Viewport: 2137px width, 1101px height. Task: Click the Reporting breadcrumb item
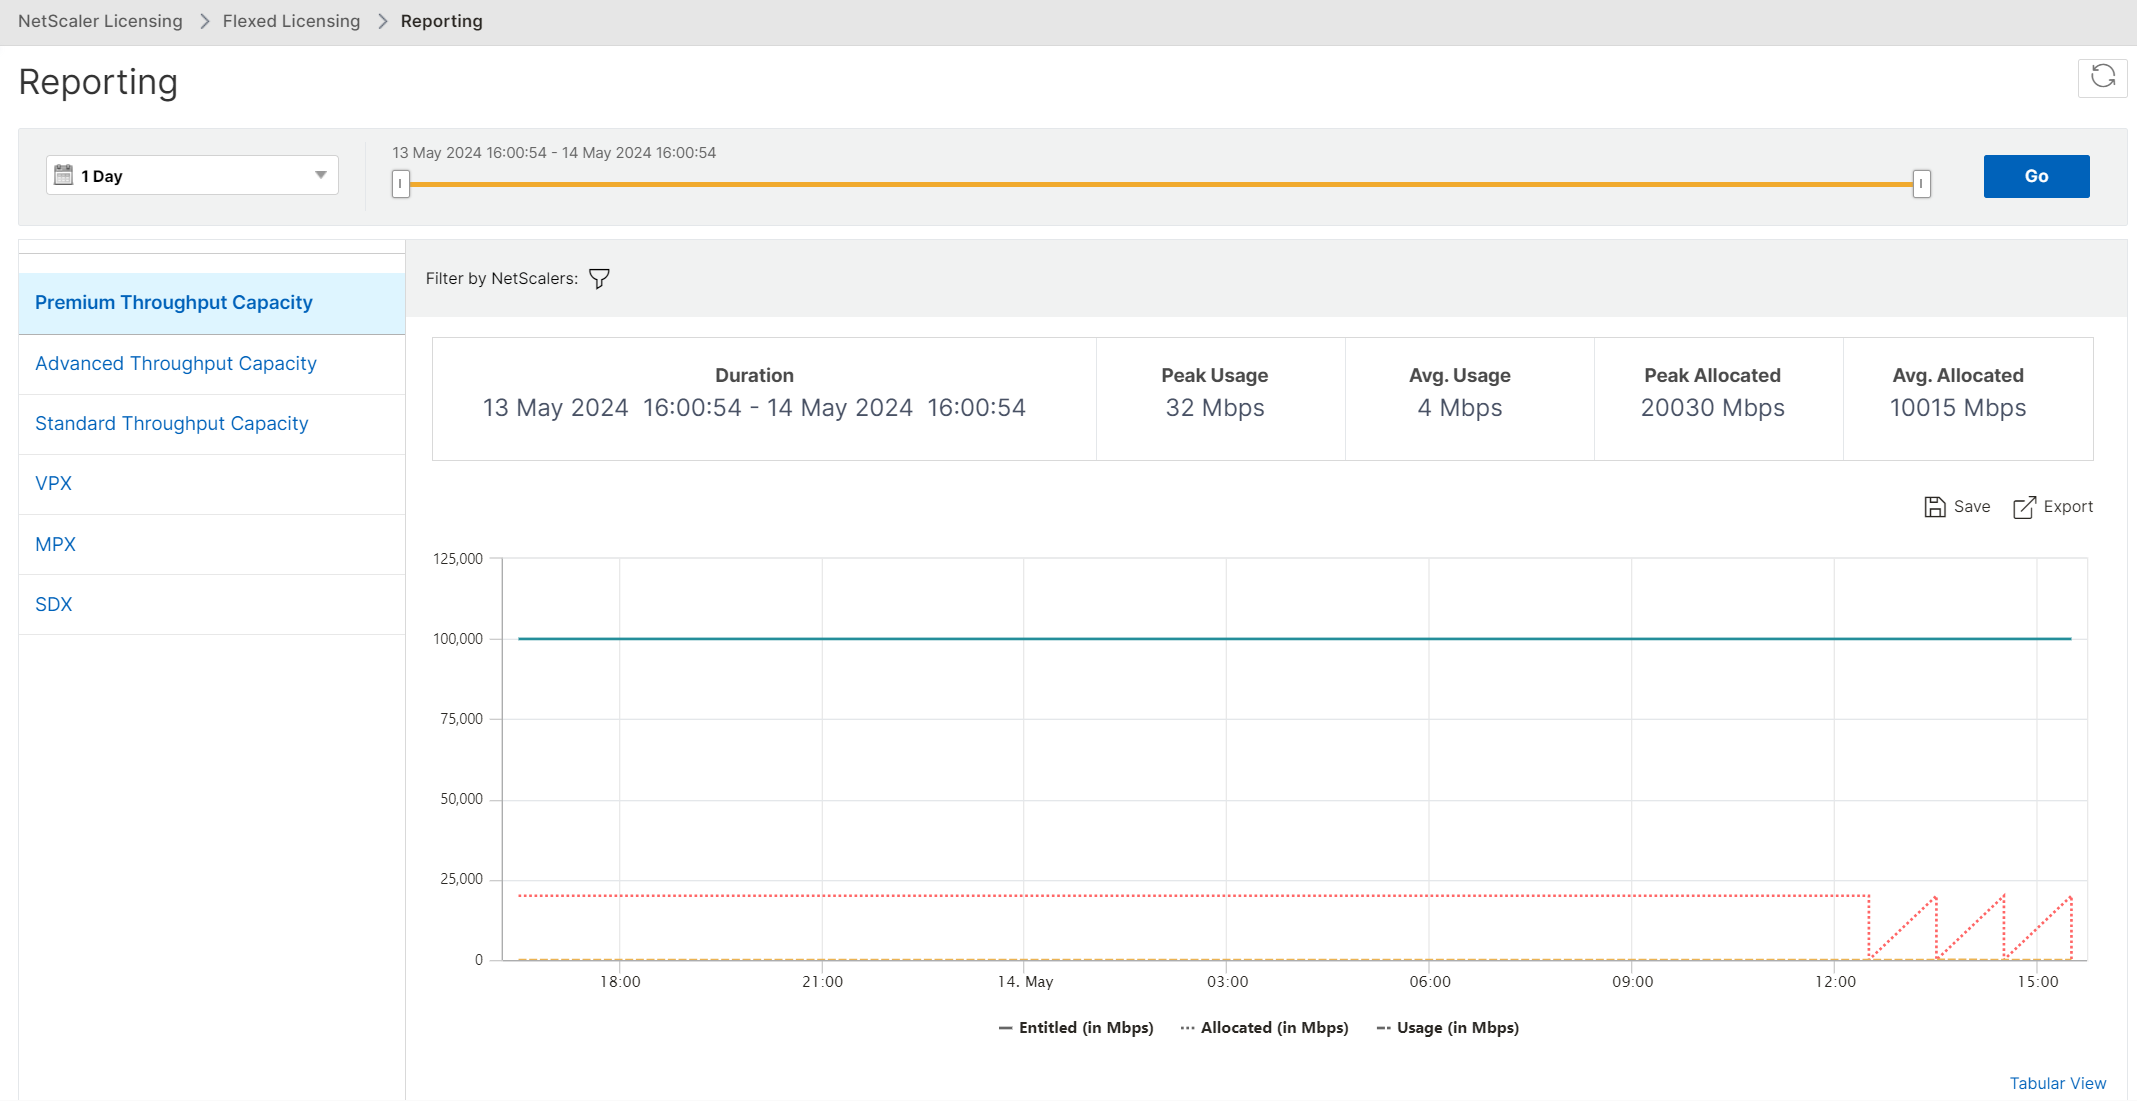[441, 21]
